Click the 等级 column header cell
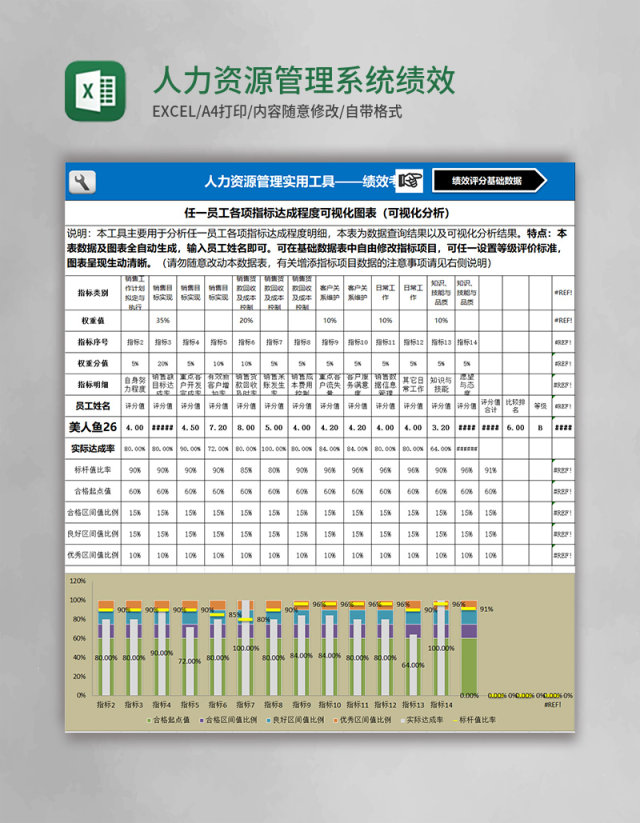This screenshot has height=823, width=640. pos(540,406)
